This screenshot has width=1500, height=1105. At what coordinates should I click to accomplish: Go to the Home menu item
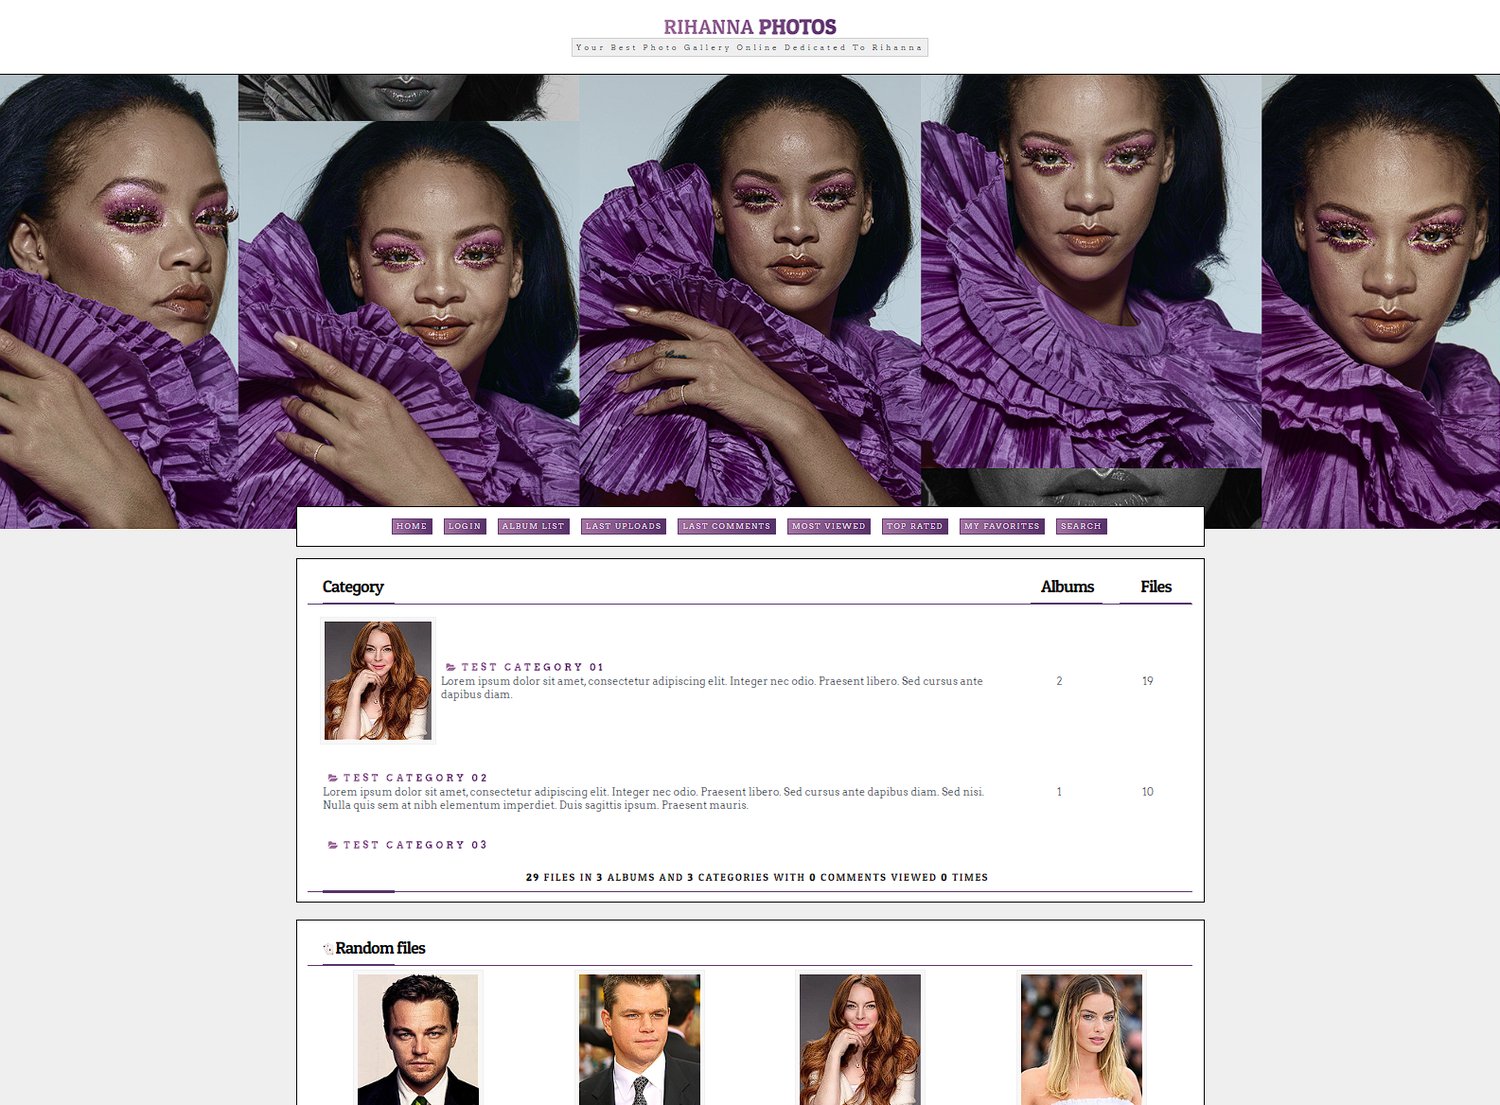pos(412,526)
